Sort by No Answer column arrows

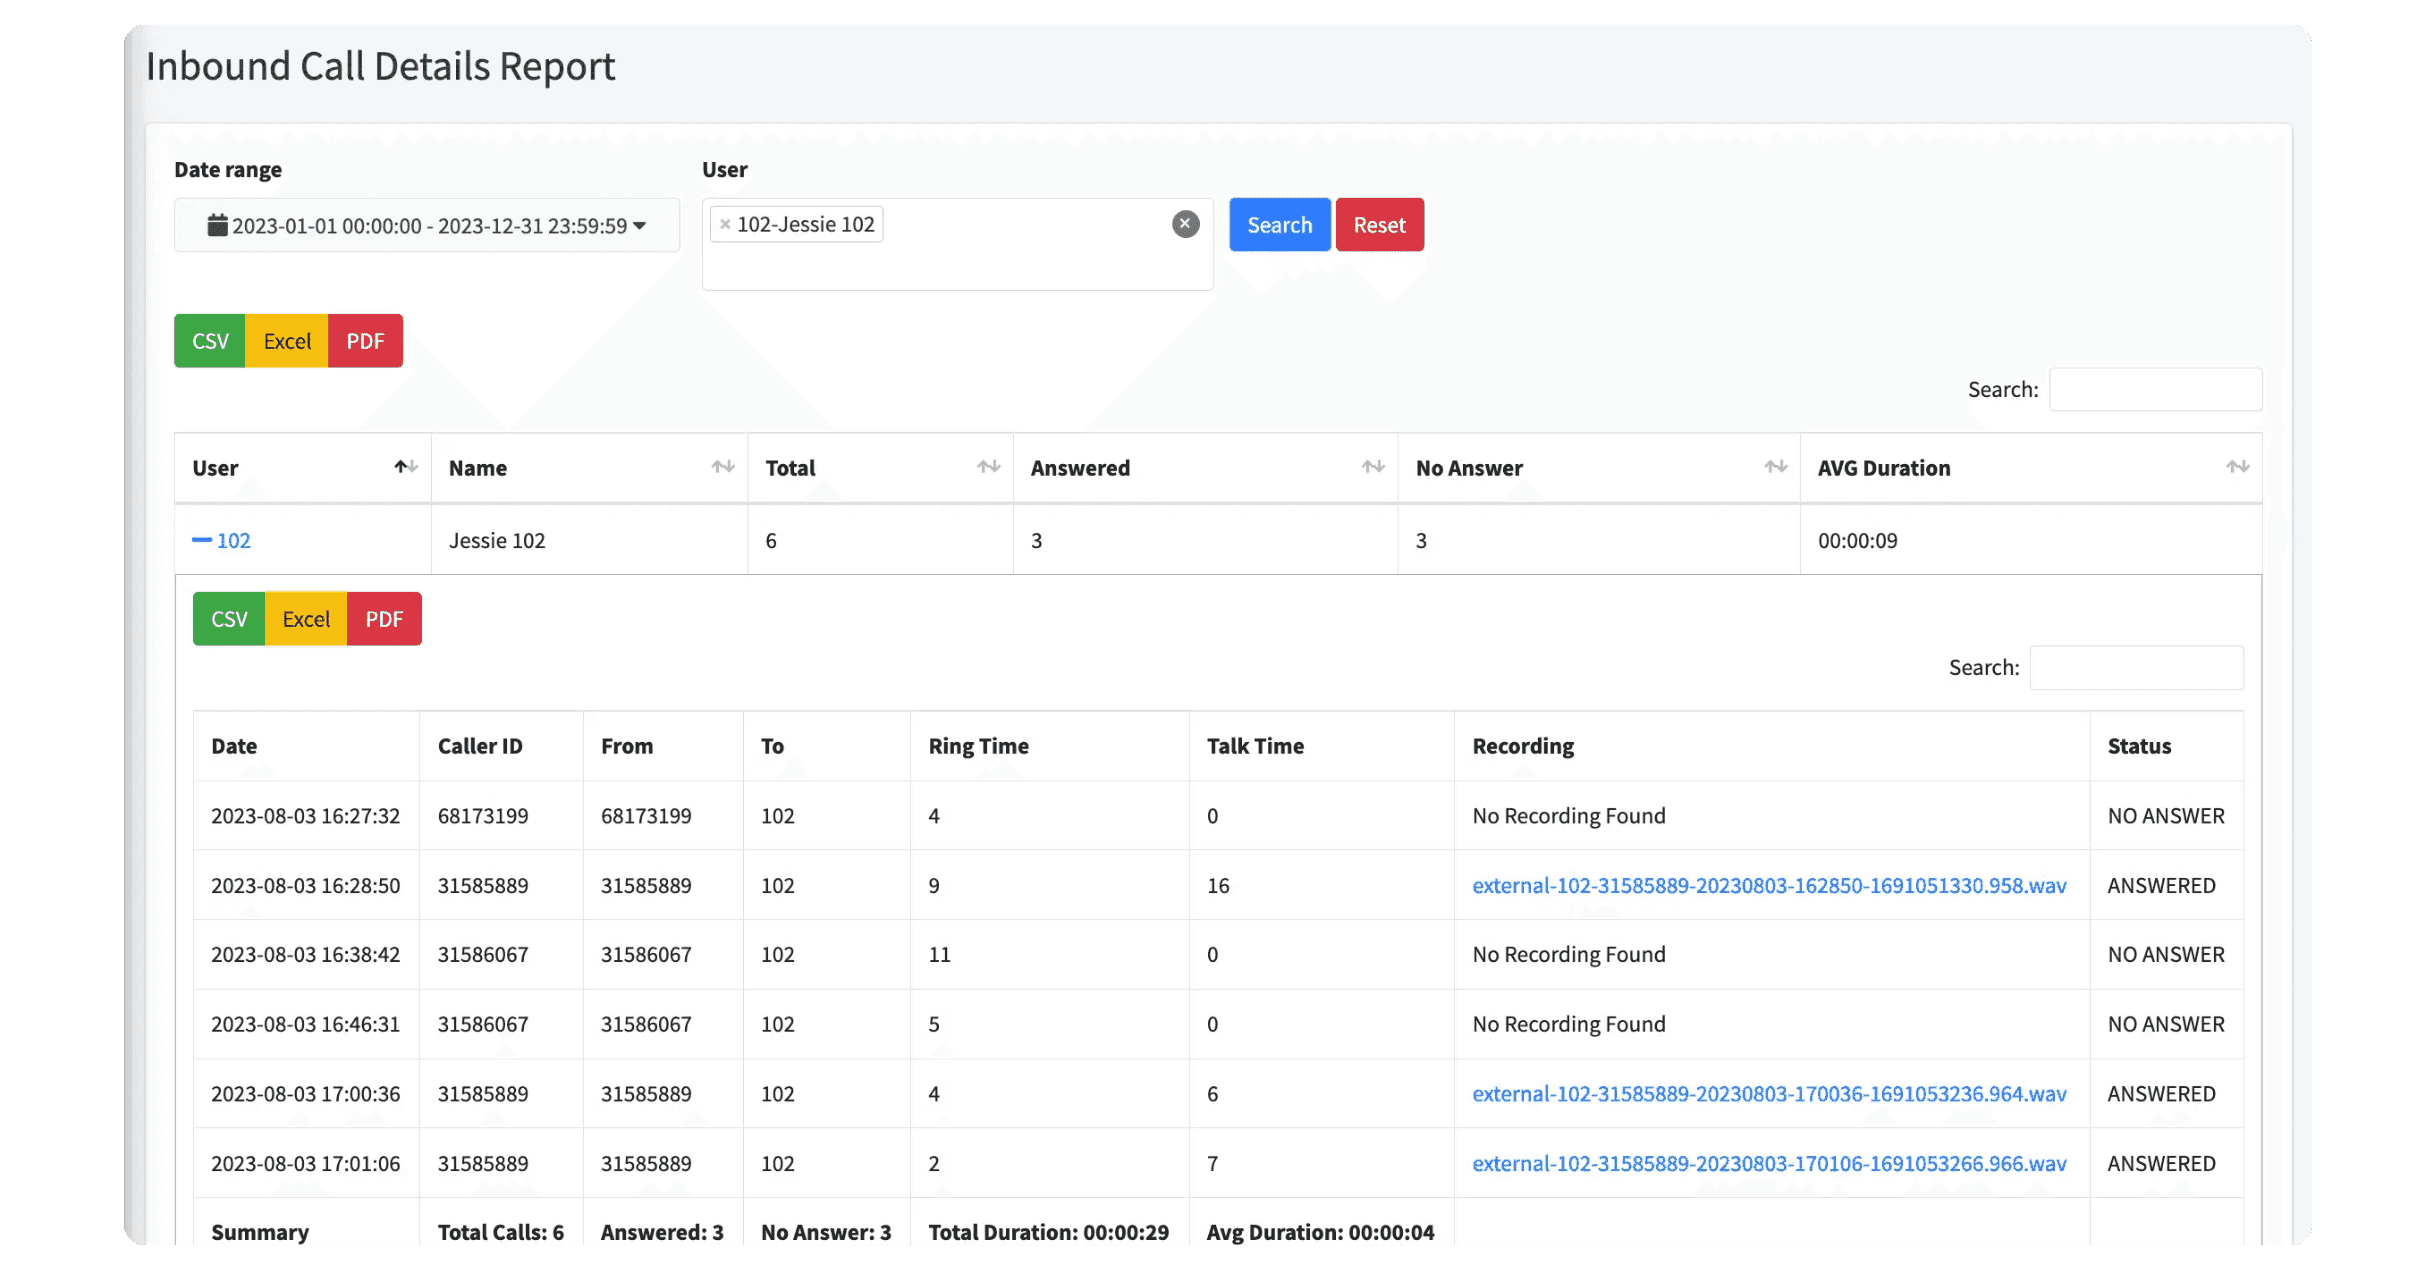click(1775, 467)
